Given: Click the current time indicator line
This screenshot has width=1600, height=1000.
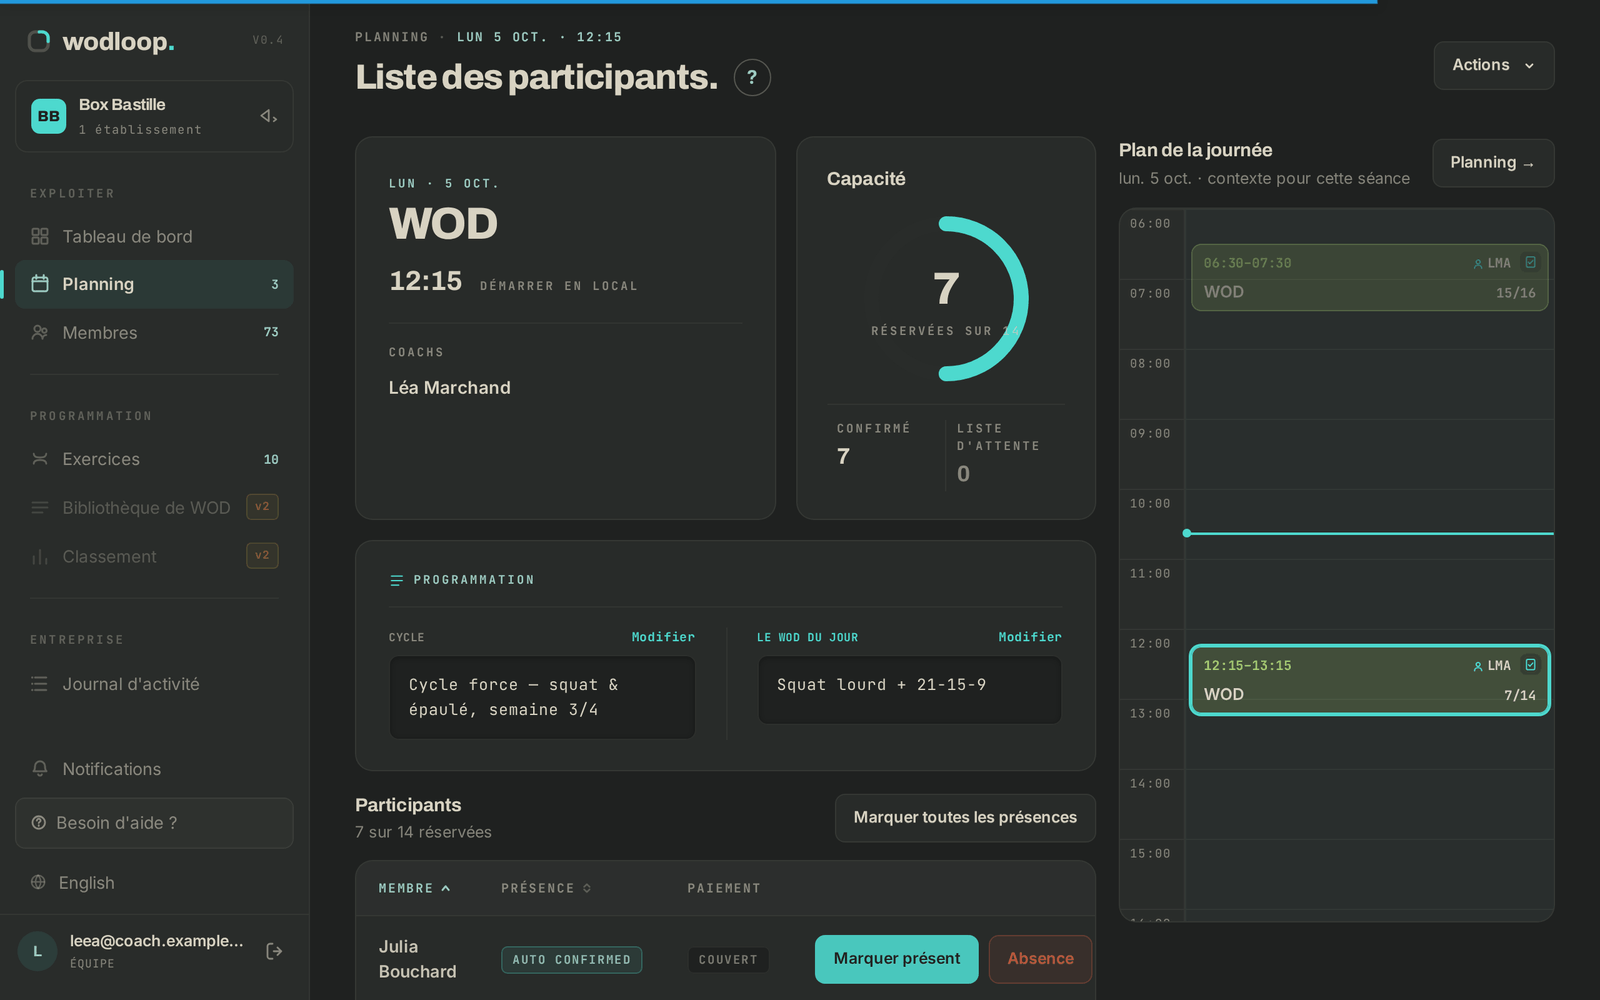Looking at the screenshot, I should click(1369, 533).
